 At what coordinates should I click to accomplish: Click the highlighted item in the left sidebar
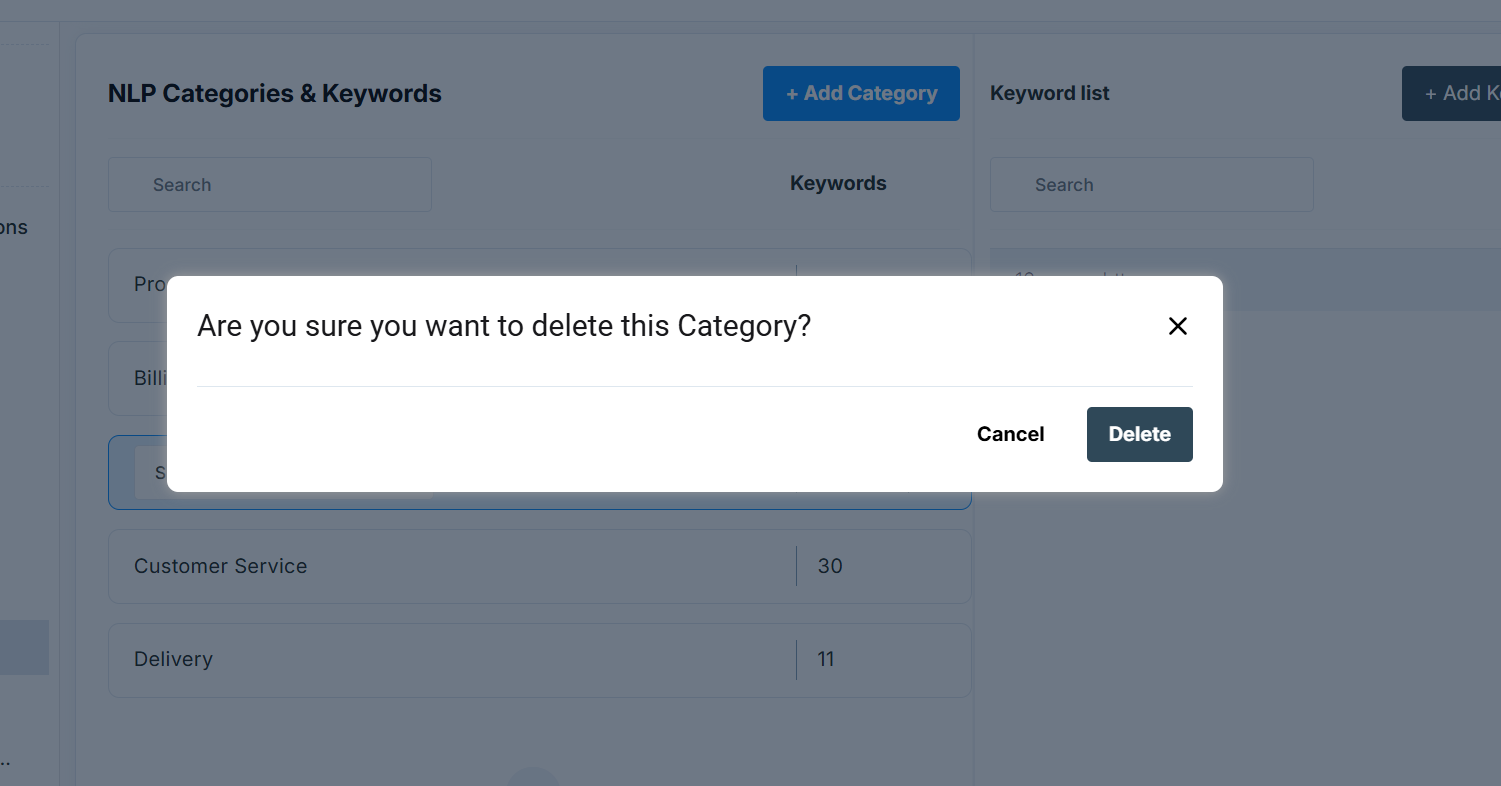[x=24, y=647]
